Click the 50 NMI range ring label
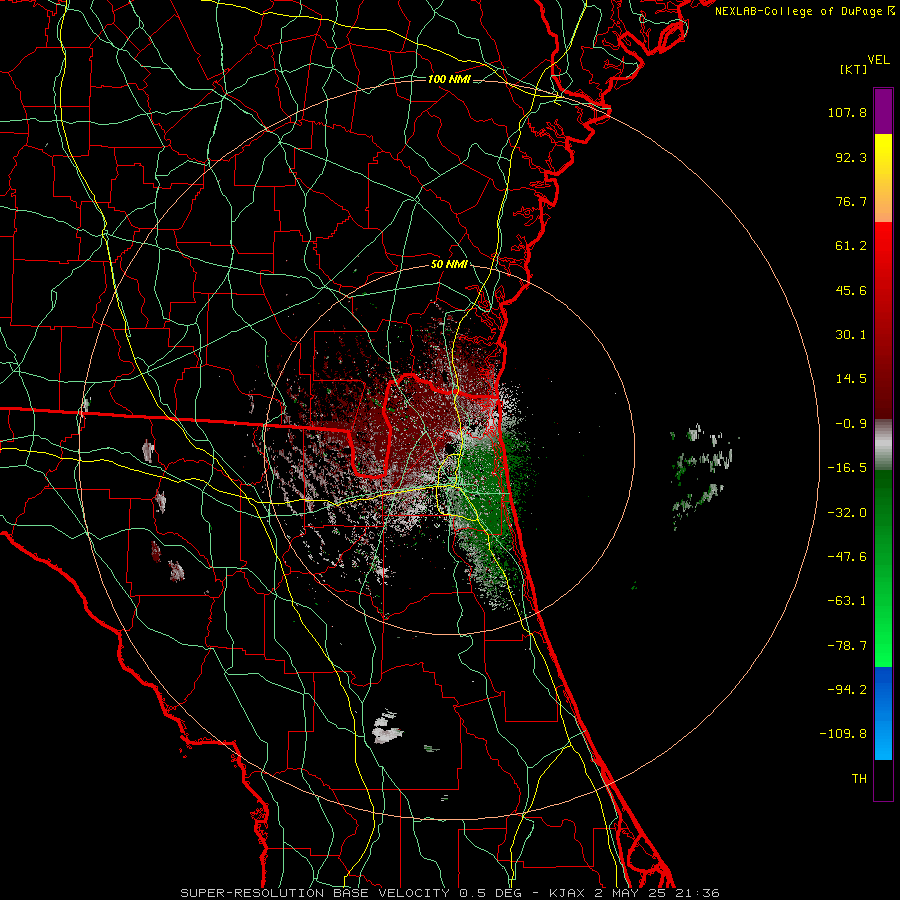The height and width of the screenshot is (900, 900). pos(449,264)
